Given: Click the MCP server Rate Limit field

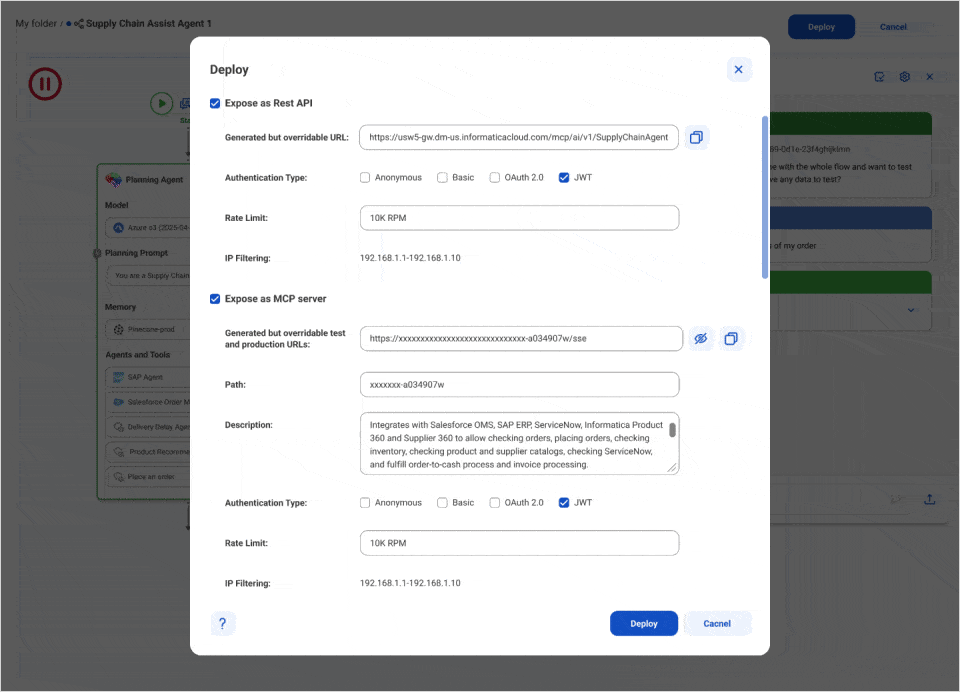Looking at the screenshot, I should point(519,543).
